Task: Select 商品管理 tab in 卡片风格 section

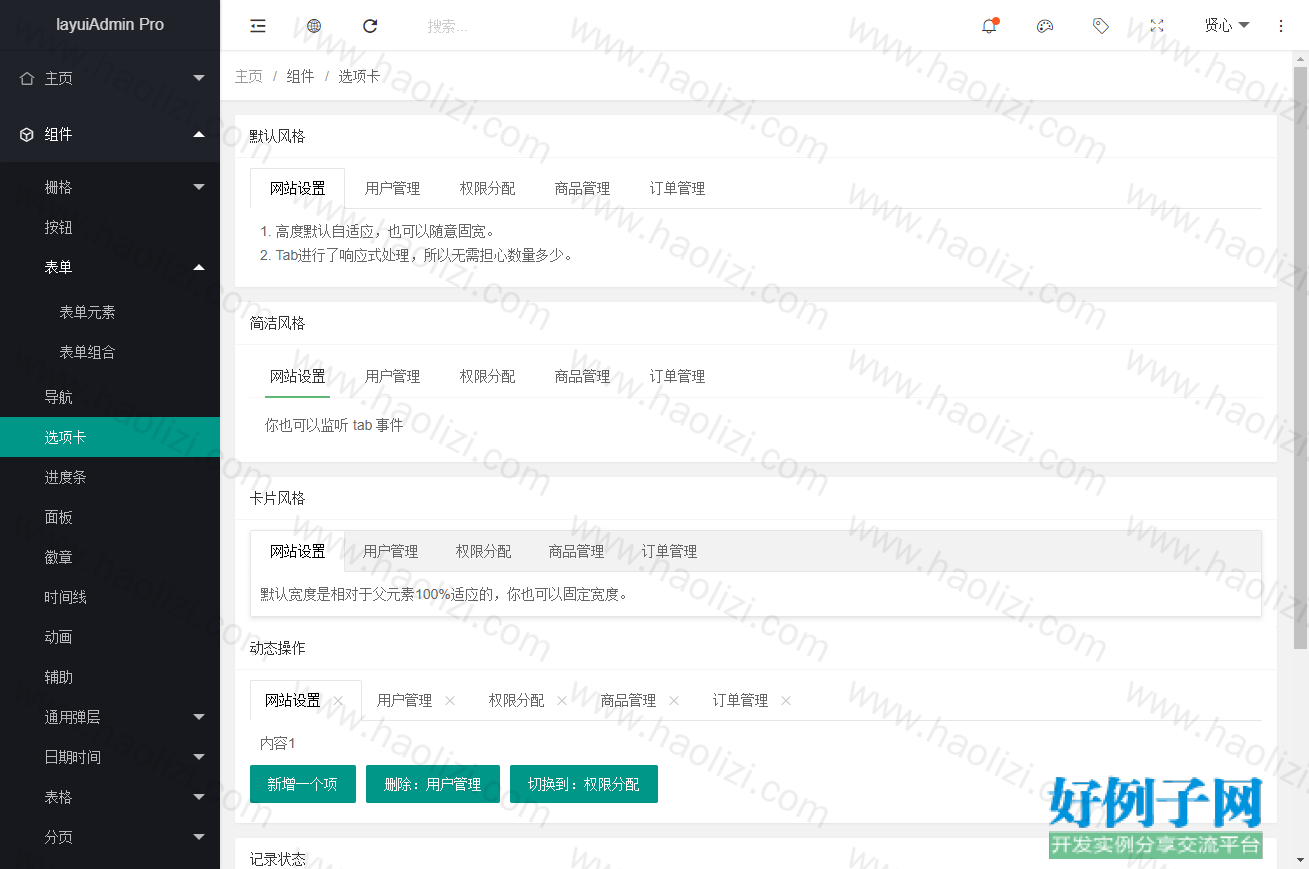Action: (576, 551)
